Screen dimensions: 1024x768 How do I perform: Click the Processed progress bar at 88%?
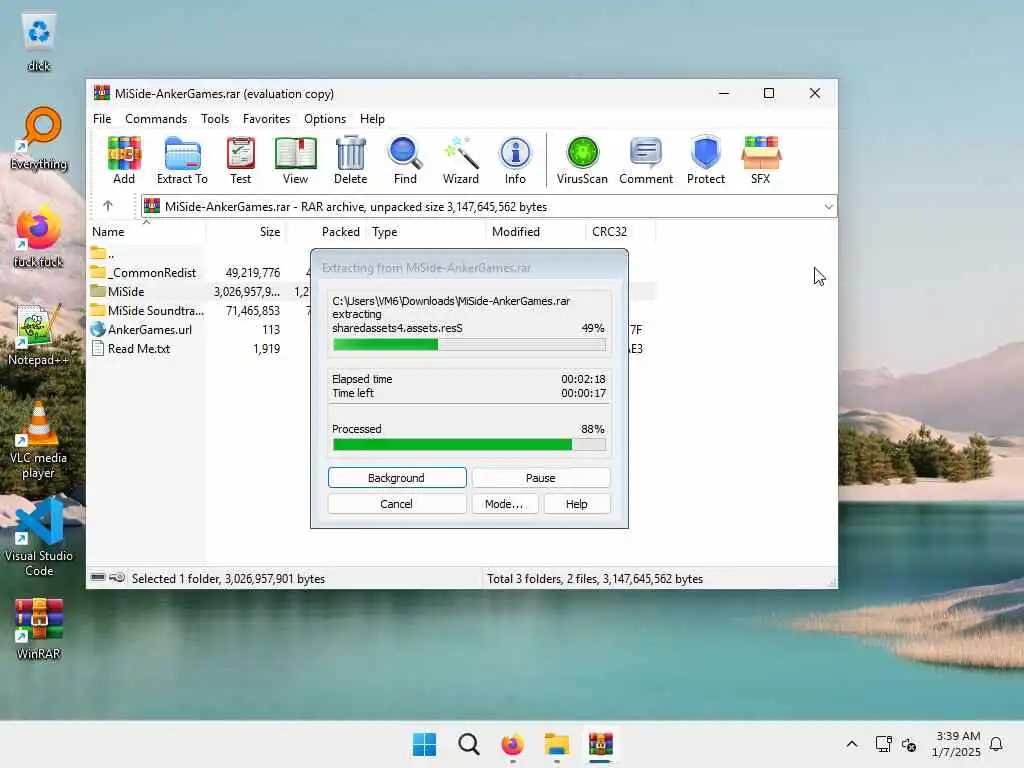pyautogui.click(x=469, y=445)
